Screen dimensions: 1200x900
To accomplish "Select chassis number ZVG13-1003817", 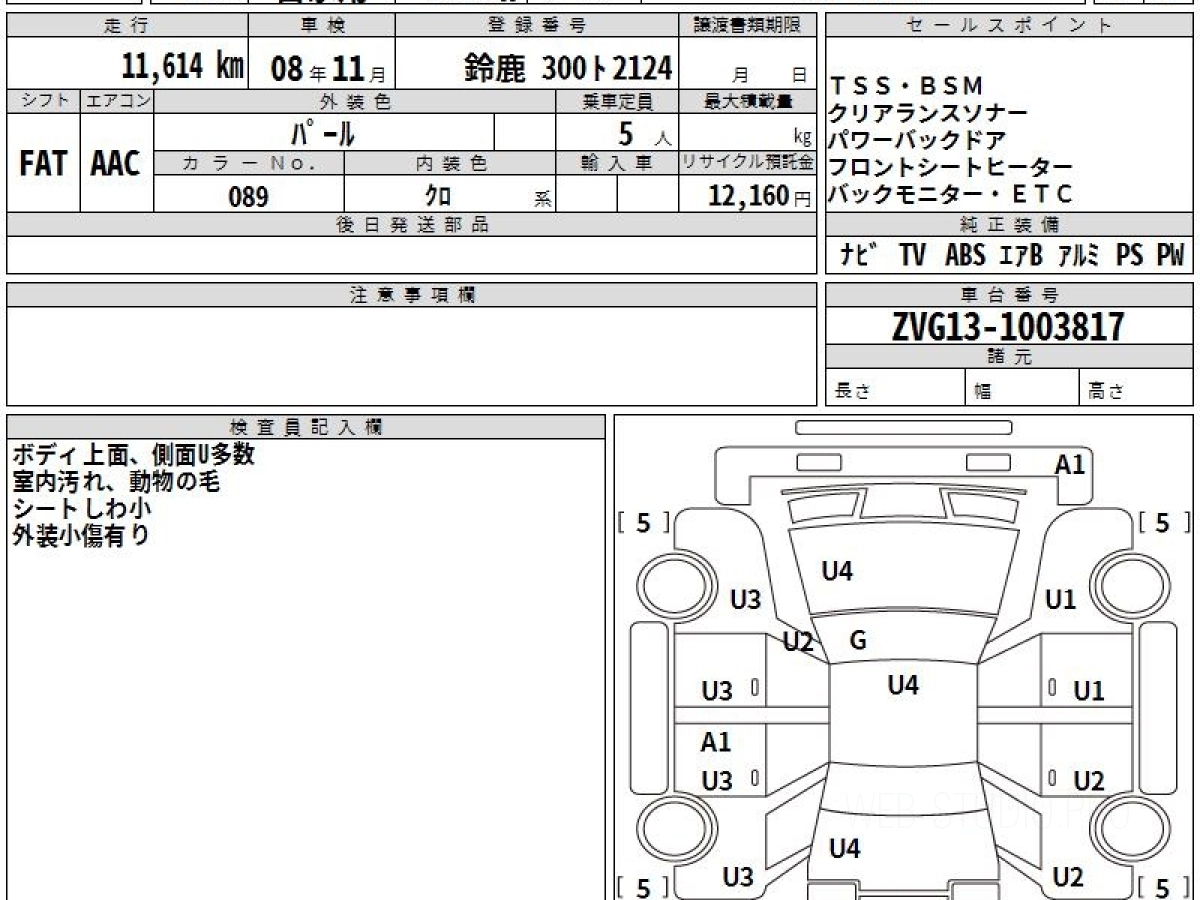I will click(x=1008, y=327).
